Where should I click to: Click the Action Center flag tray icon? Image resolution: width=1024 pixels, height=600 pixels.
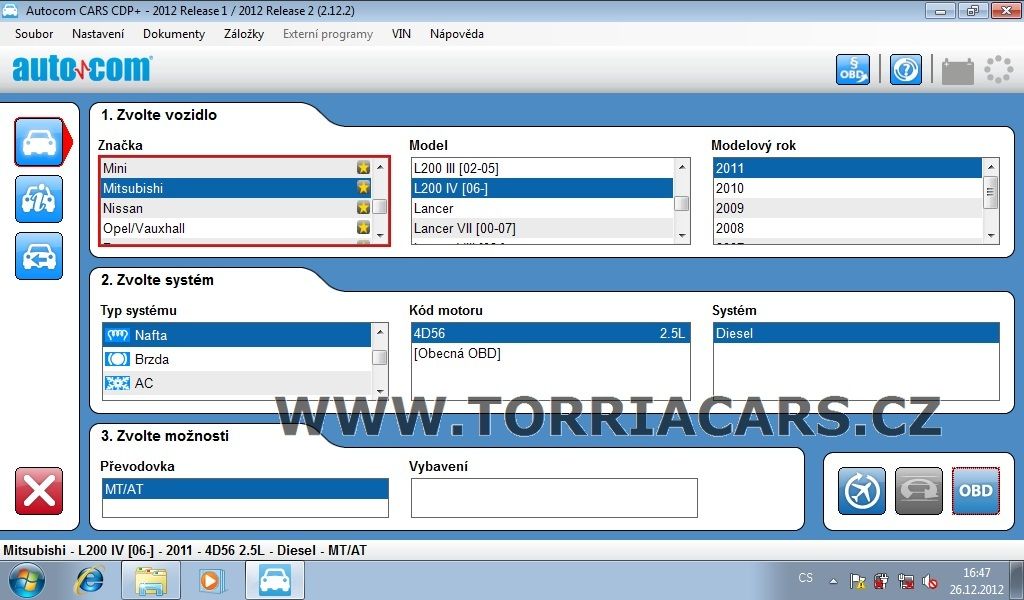click(857, 581)
